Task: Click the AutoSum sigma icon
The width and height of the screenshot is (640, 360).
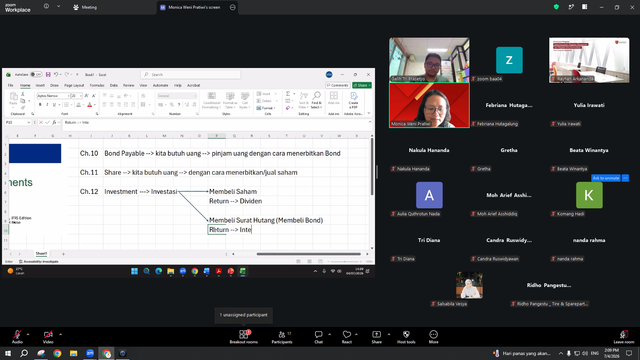Action: [288, 94]
